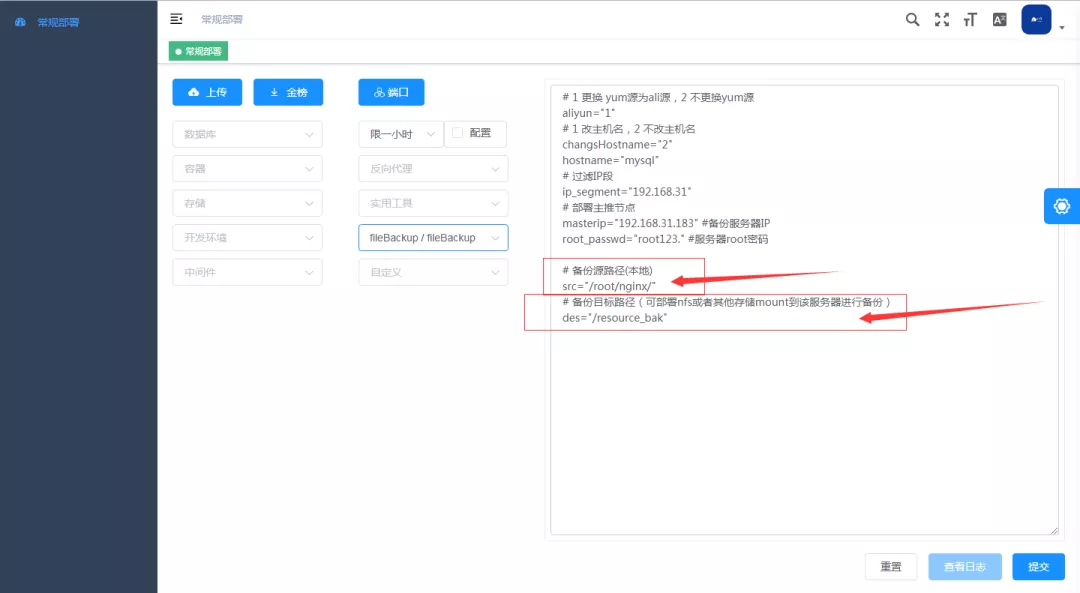This screenshot has height=593, width=1080.
Task: Open the font size icon
Action: (970, 19)
